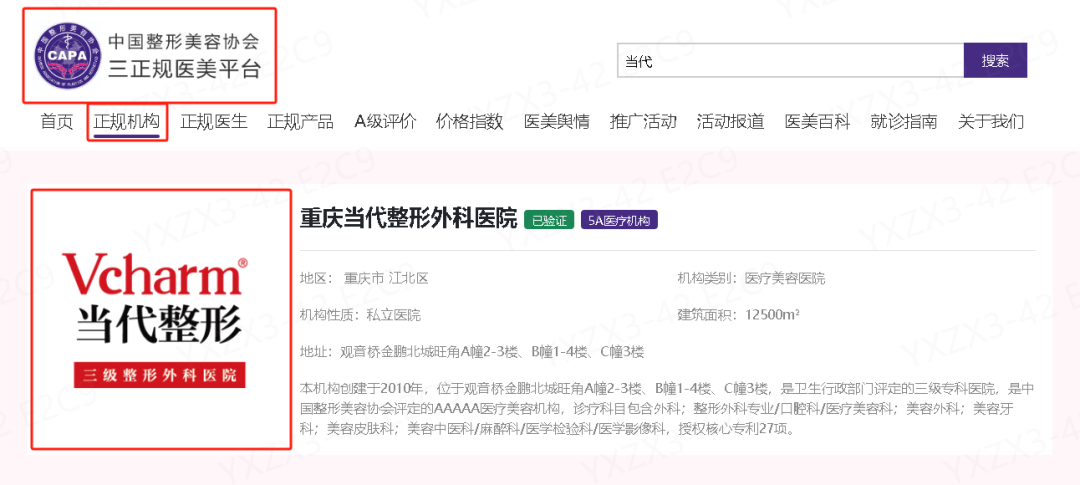Screen dimensions: 1080x485
Task: Select the 正规机构 navigation tab
Action: pyautogui.click(x=127, y=122)
